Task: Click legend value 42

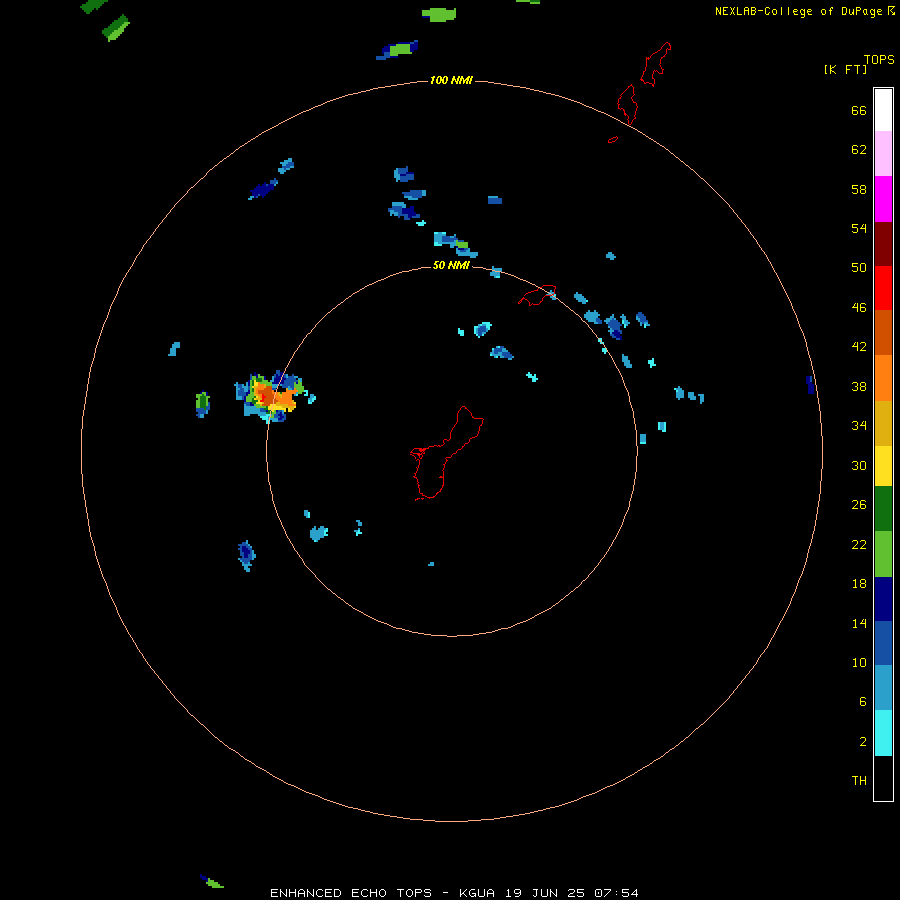Action: point(859,347)
